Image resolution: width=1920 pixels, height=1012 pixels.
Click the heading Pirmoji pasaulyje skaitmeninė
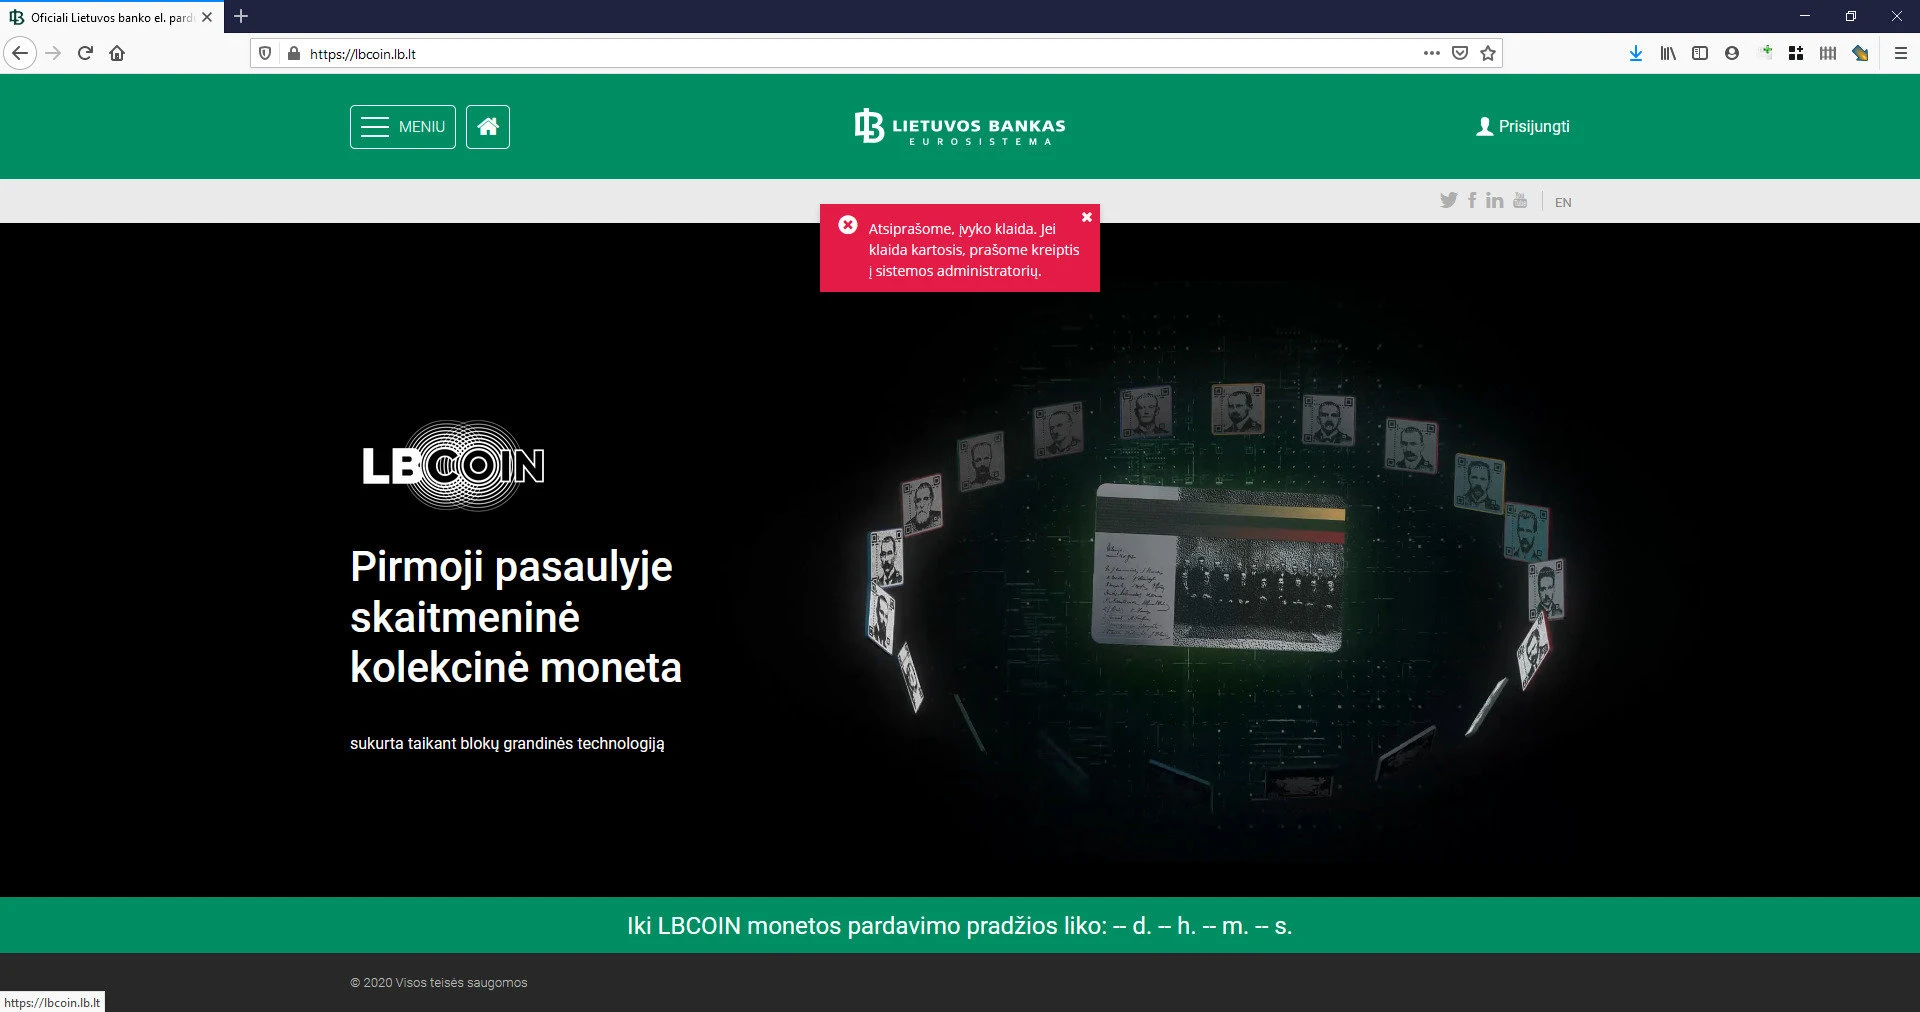(x=516, y=617)
